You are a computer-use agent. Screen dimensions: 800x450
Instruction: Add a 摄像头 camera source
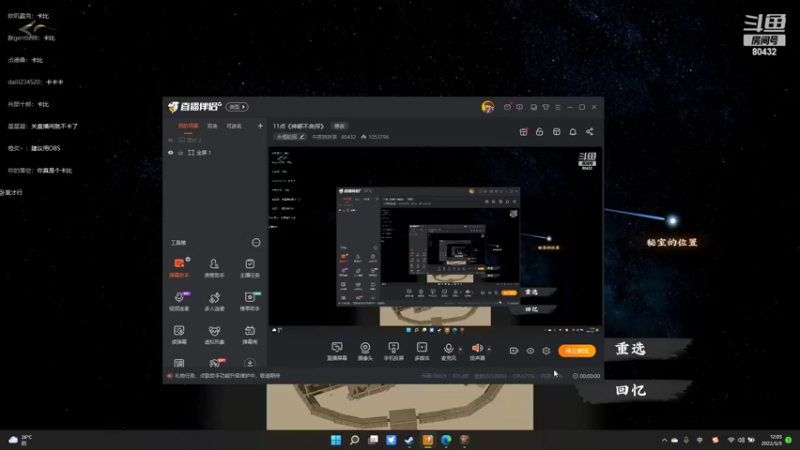coord(365,351)
